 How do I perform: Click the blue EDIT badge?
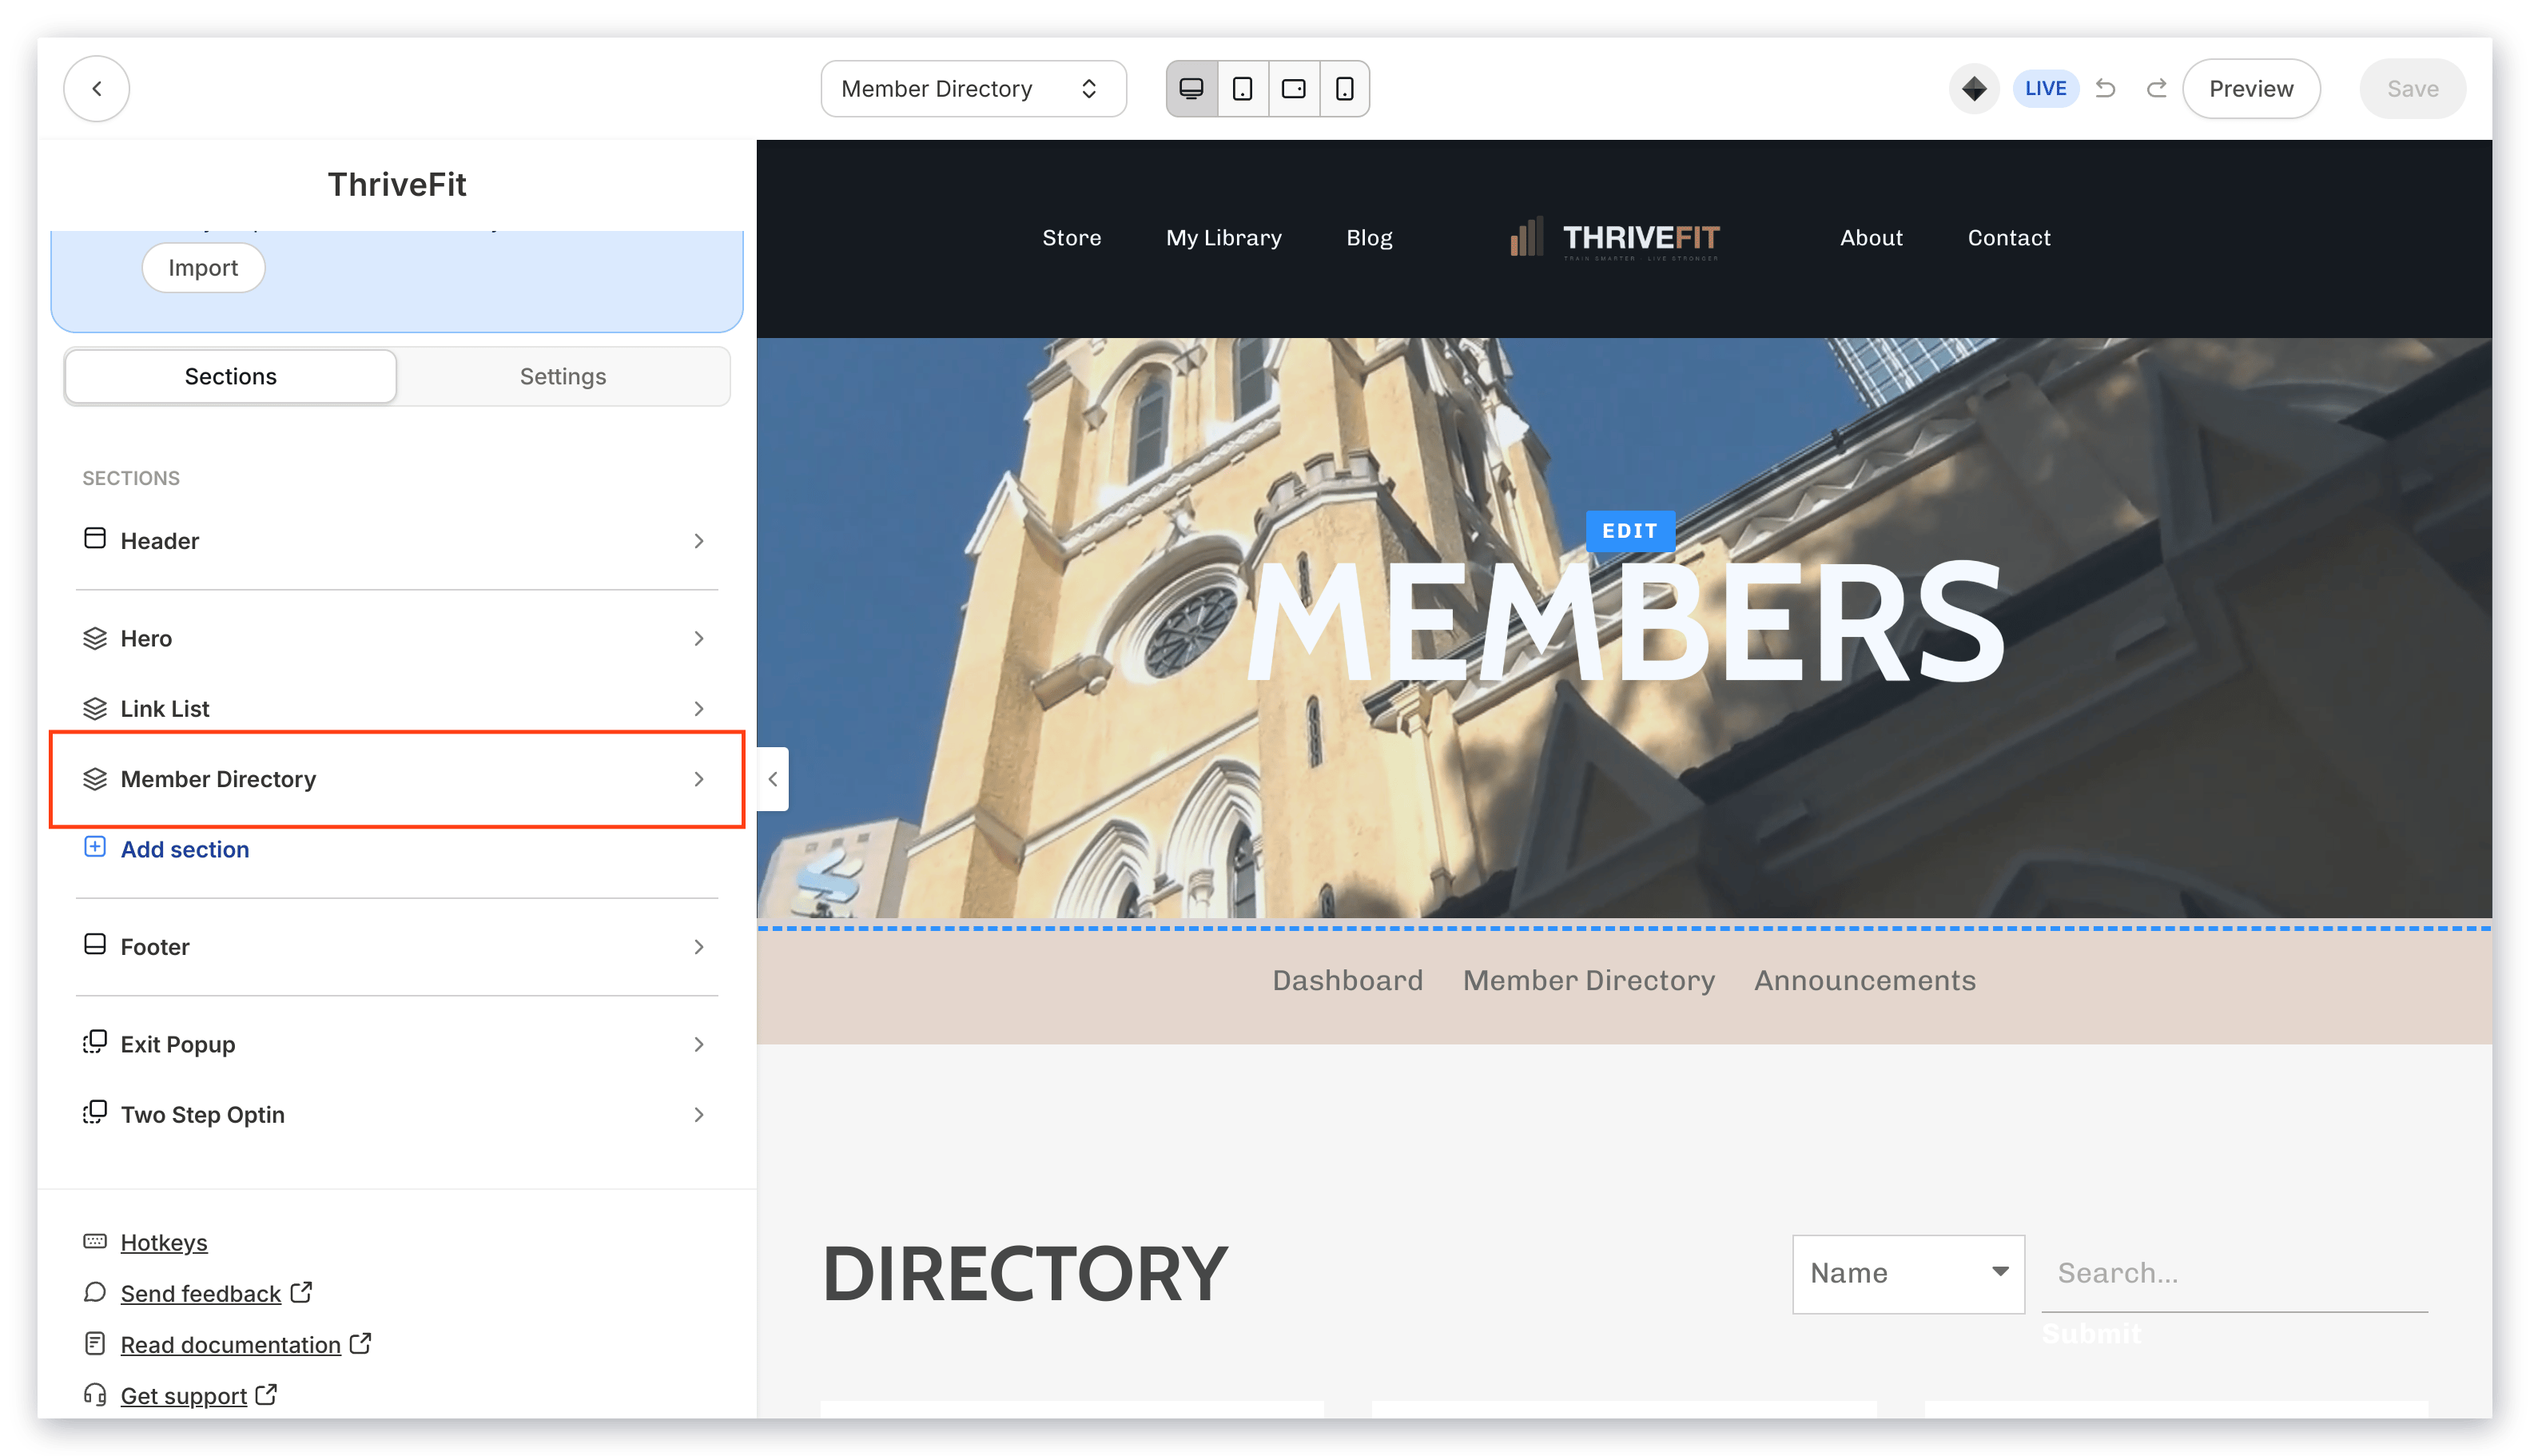point(1629,531)
